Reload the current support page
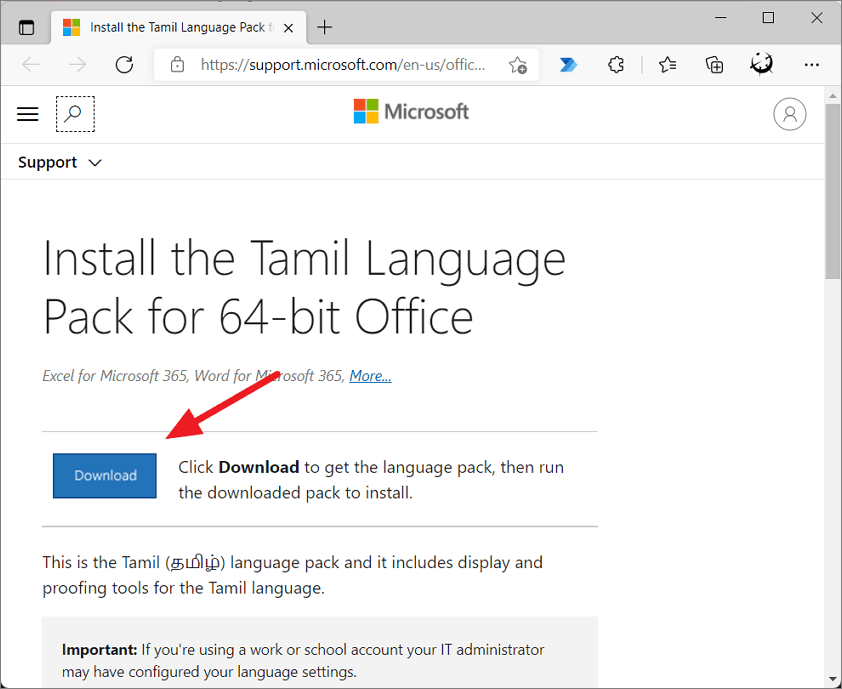 (x=124, y=64)
